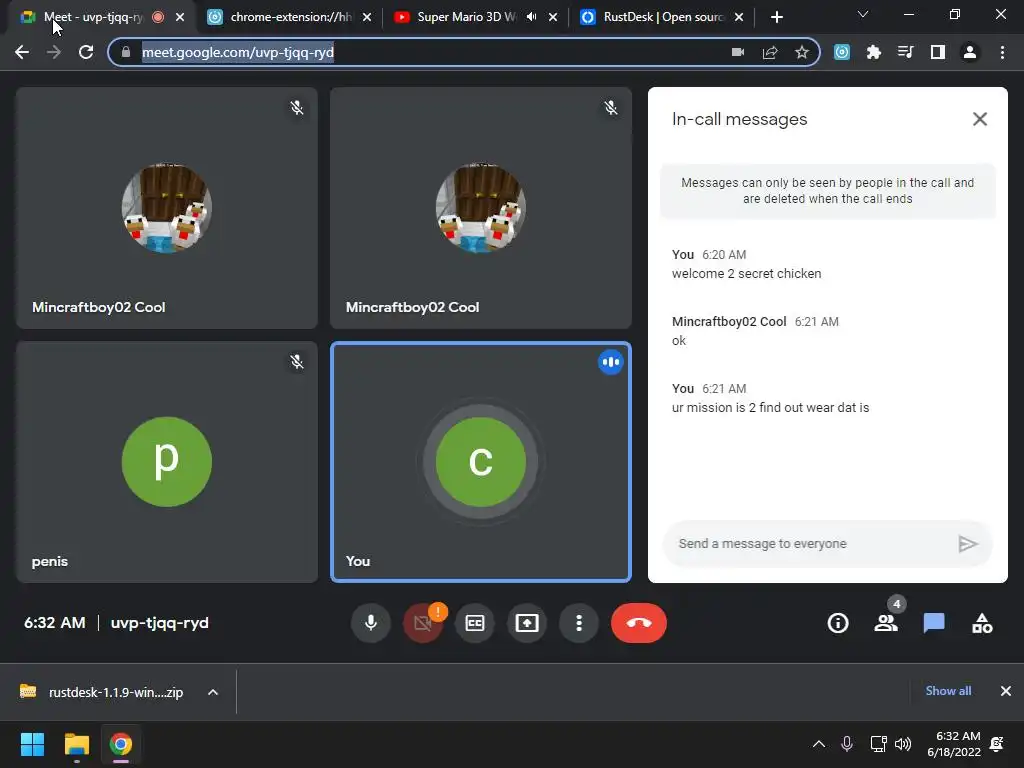Viewport: 1024px width, 768px height.
Task: Close the chrome-extension tab
Action: 367,17
